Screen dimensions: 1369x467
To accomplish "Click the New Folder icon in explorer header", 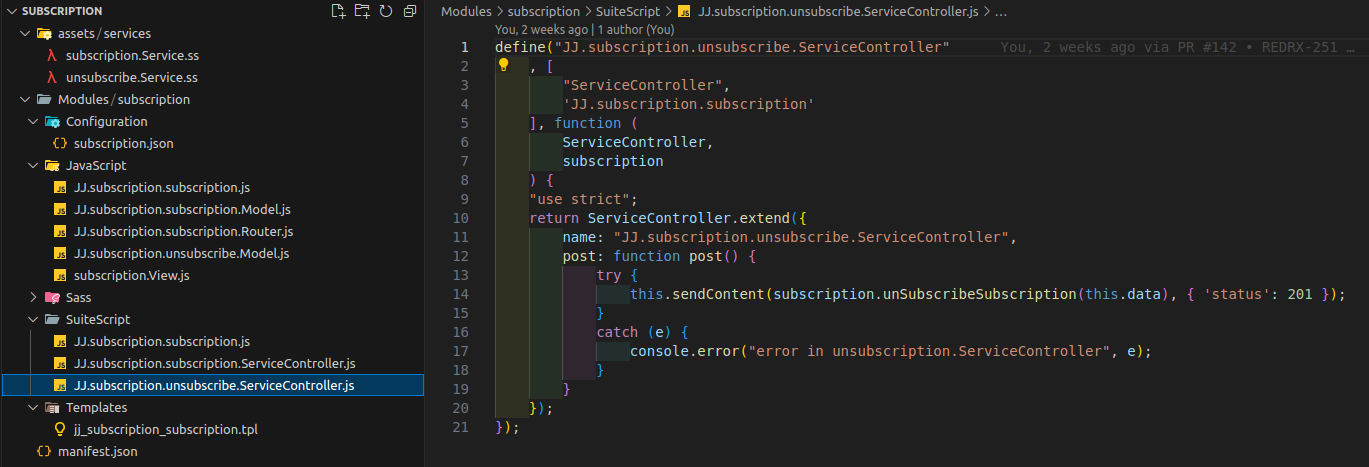I will (x=362, y=11).
